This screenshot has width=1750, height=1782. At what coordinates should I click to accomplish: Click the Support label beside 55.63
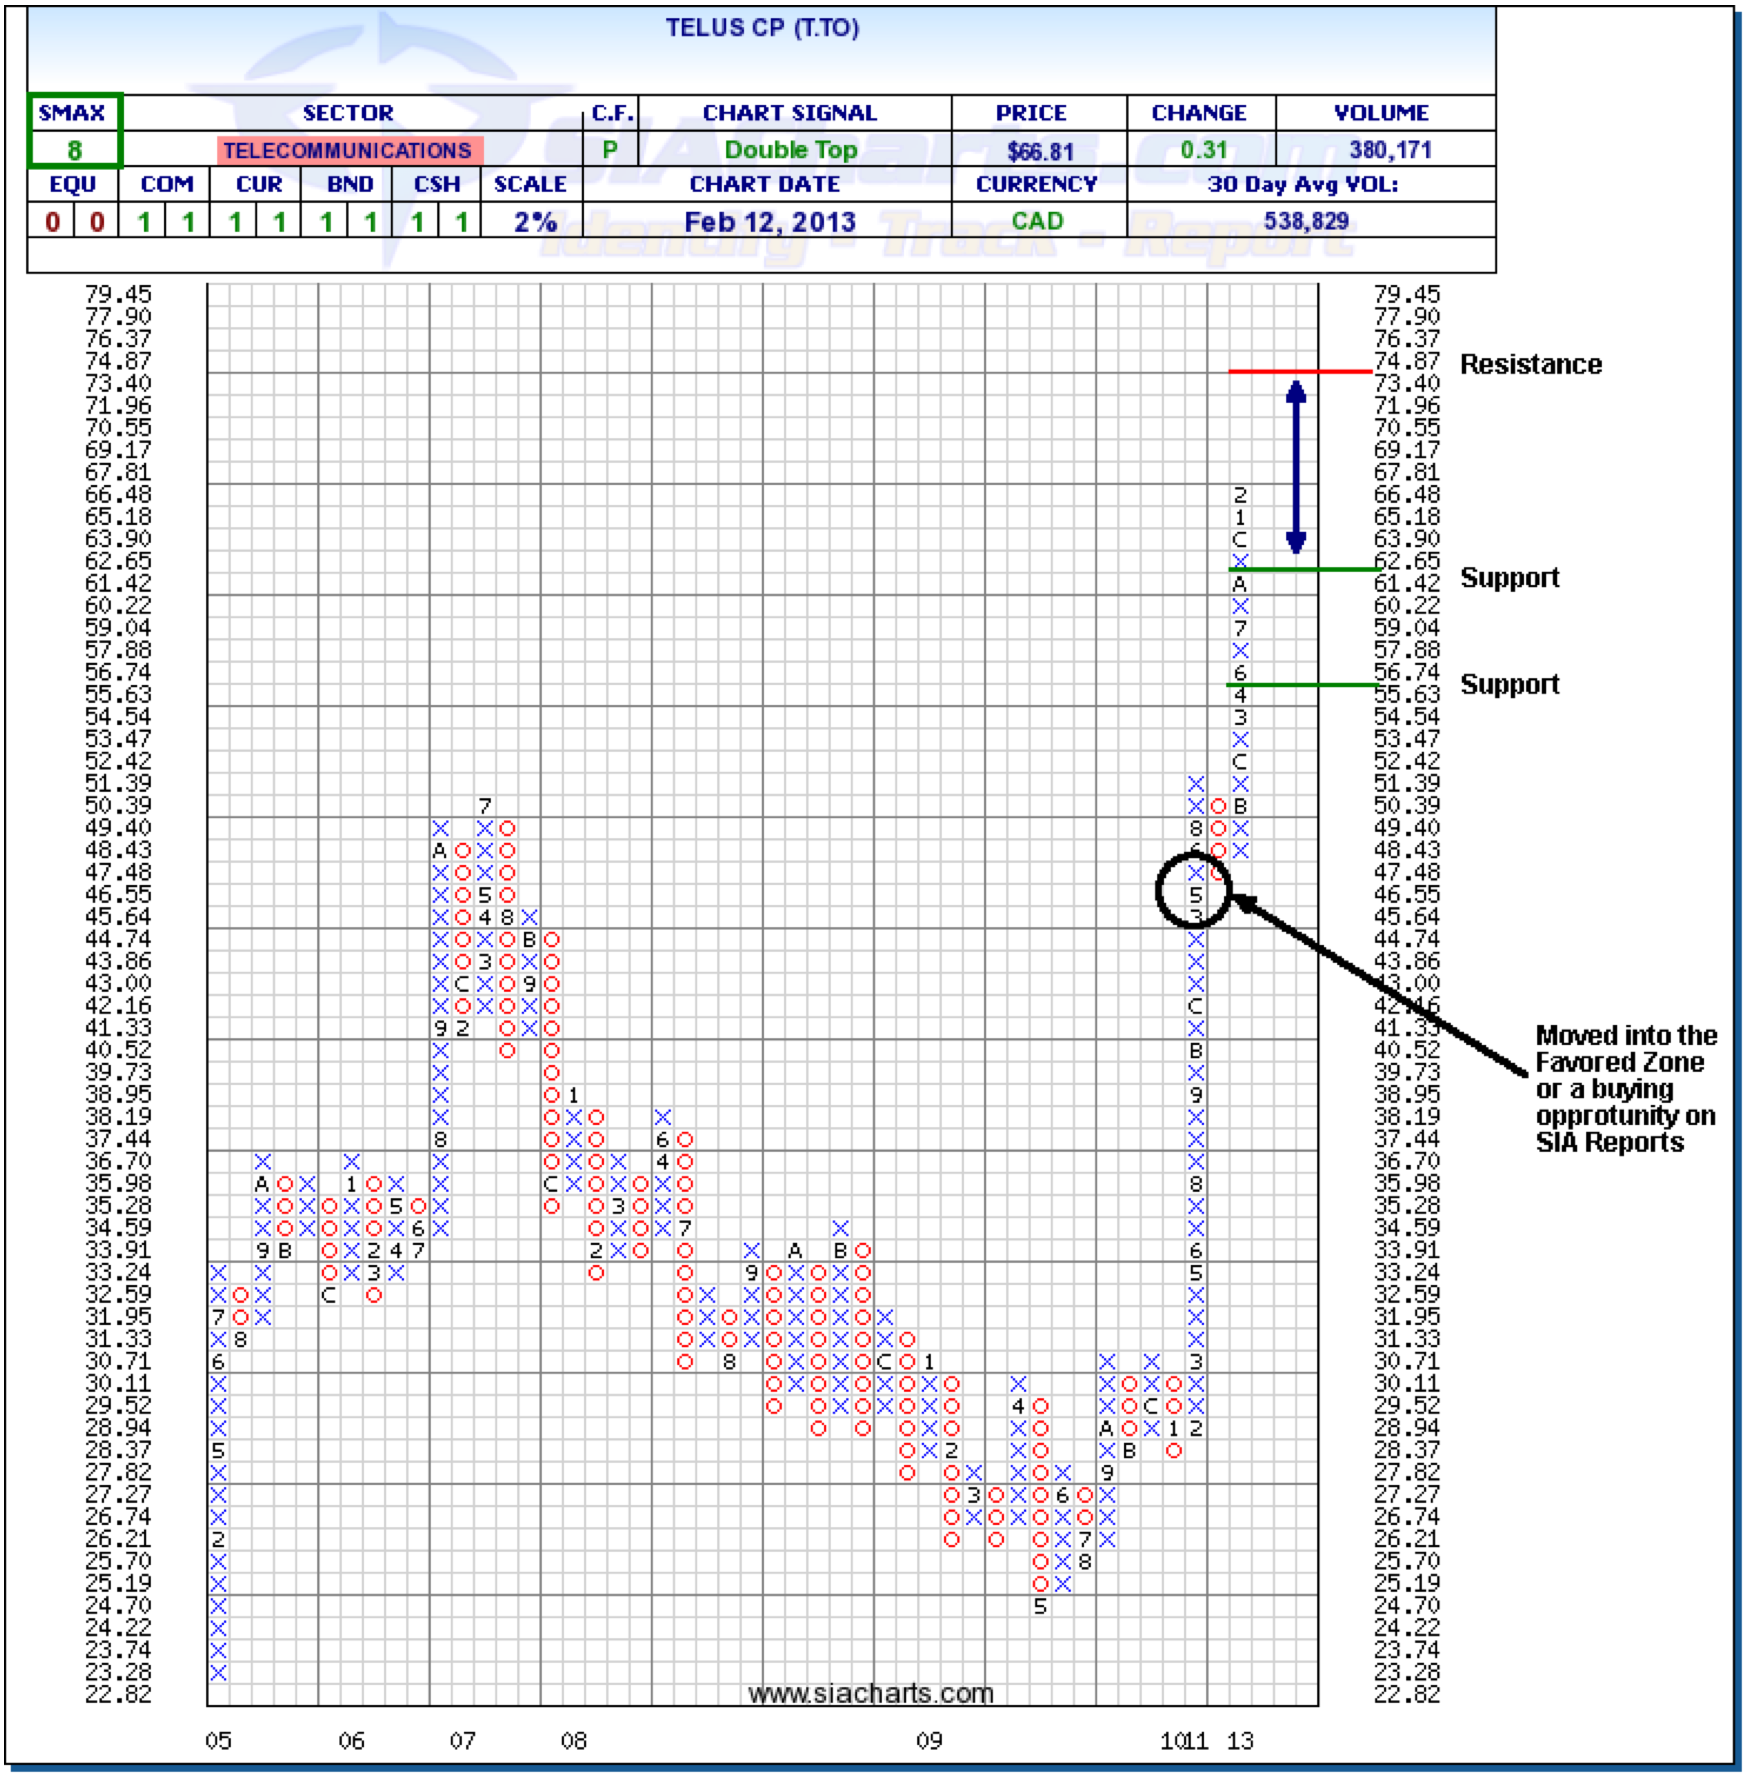pyautogui.click(x=1509, y=685)
